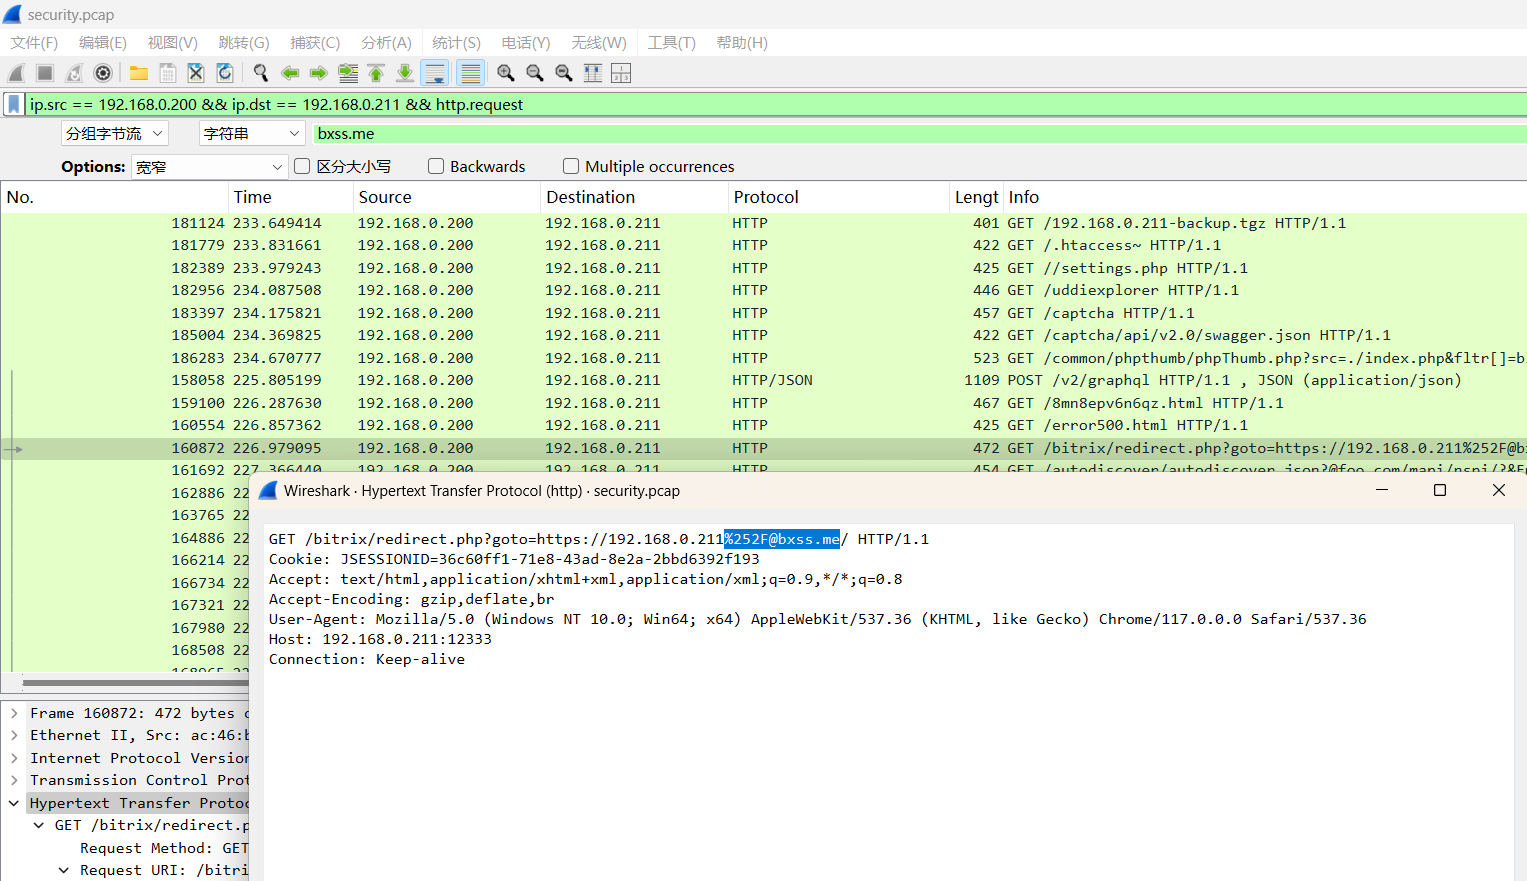Zoom out on packet text
The width and height of the screenshot is (1527, 881).
(535, 73)
